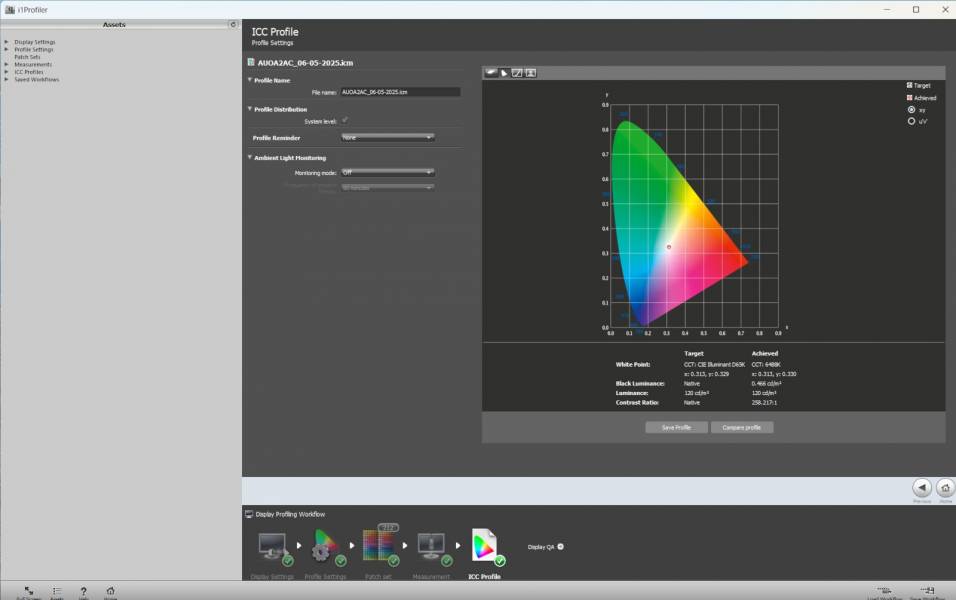Screen dimensions: 956x600
Task: Click the File name input field
Action: (x=400, y=92)
